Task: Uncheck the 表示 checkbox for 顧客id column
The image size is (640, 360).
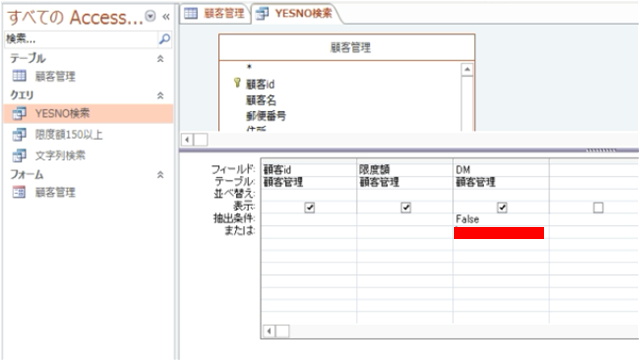Action: [x=309, y=208]
